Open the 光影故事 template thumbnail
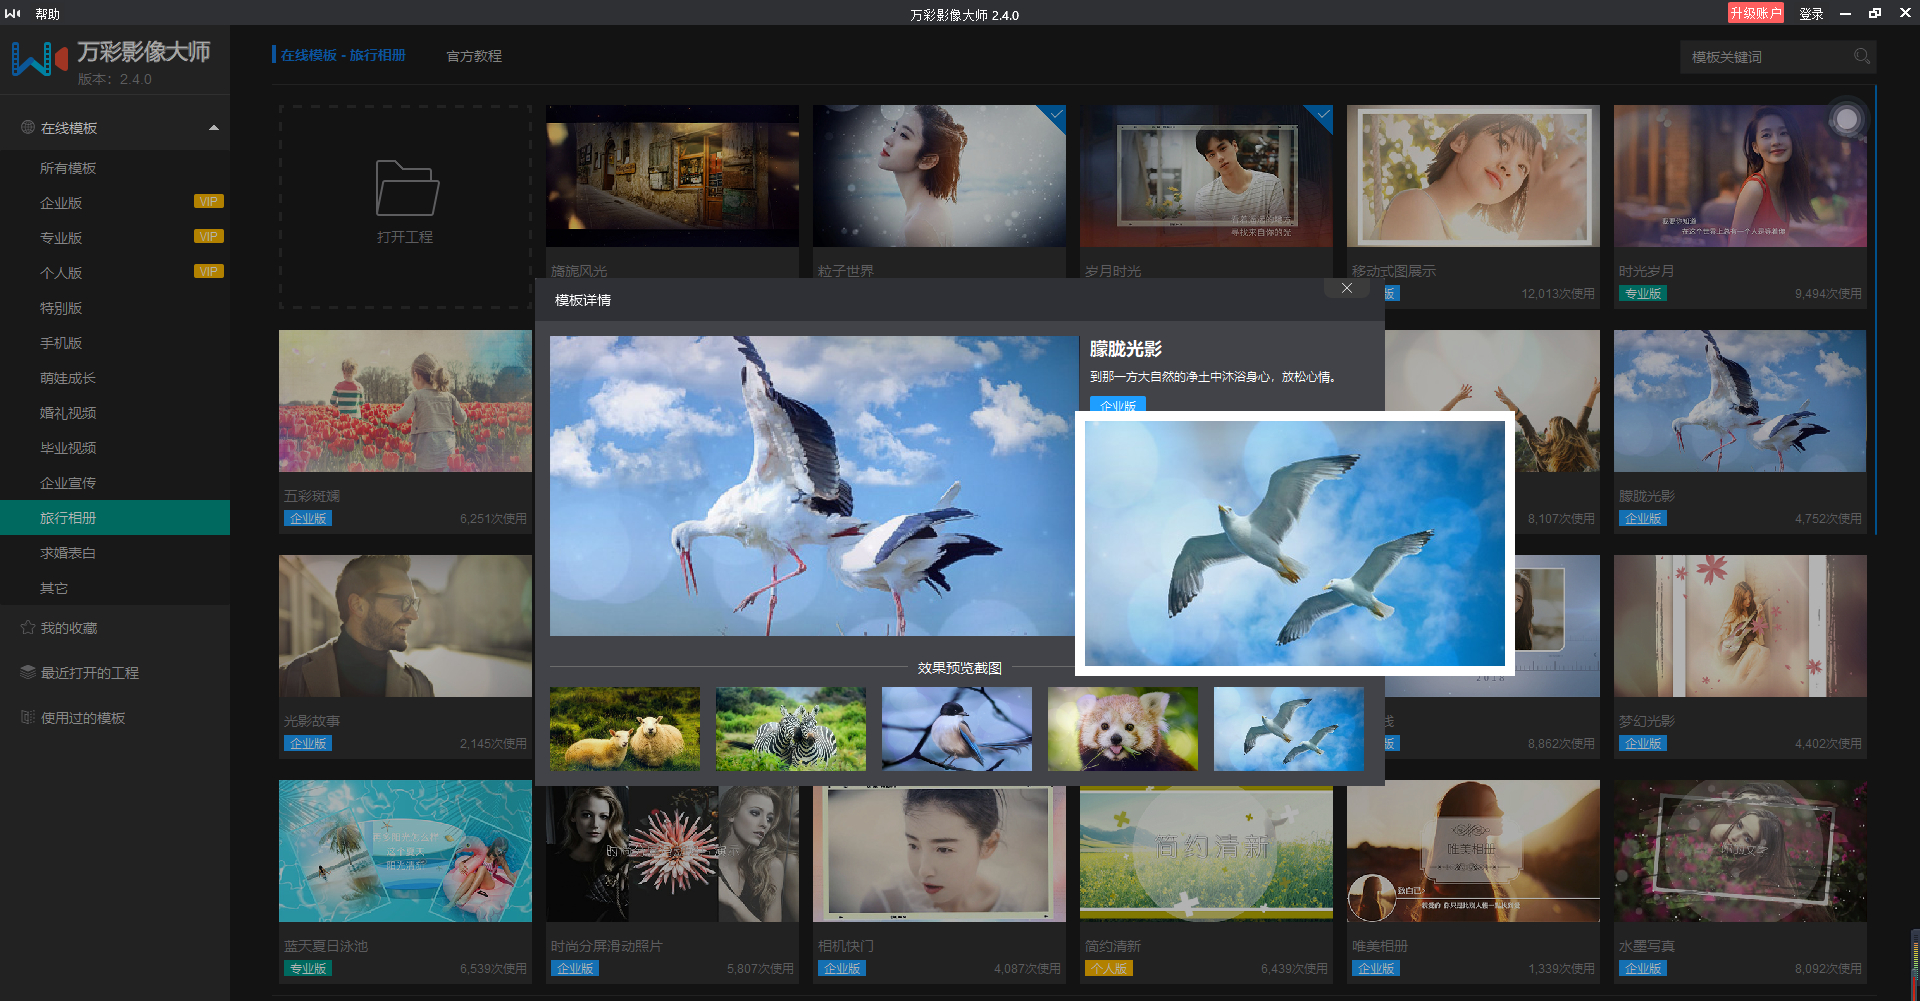 pyautogui.click(x=406, y=626)
